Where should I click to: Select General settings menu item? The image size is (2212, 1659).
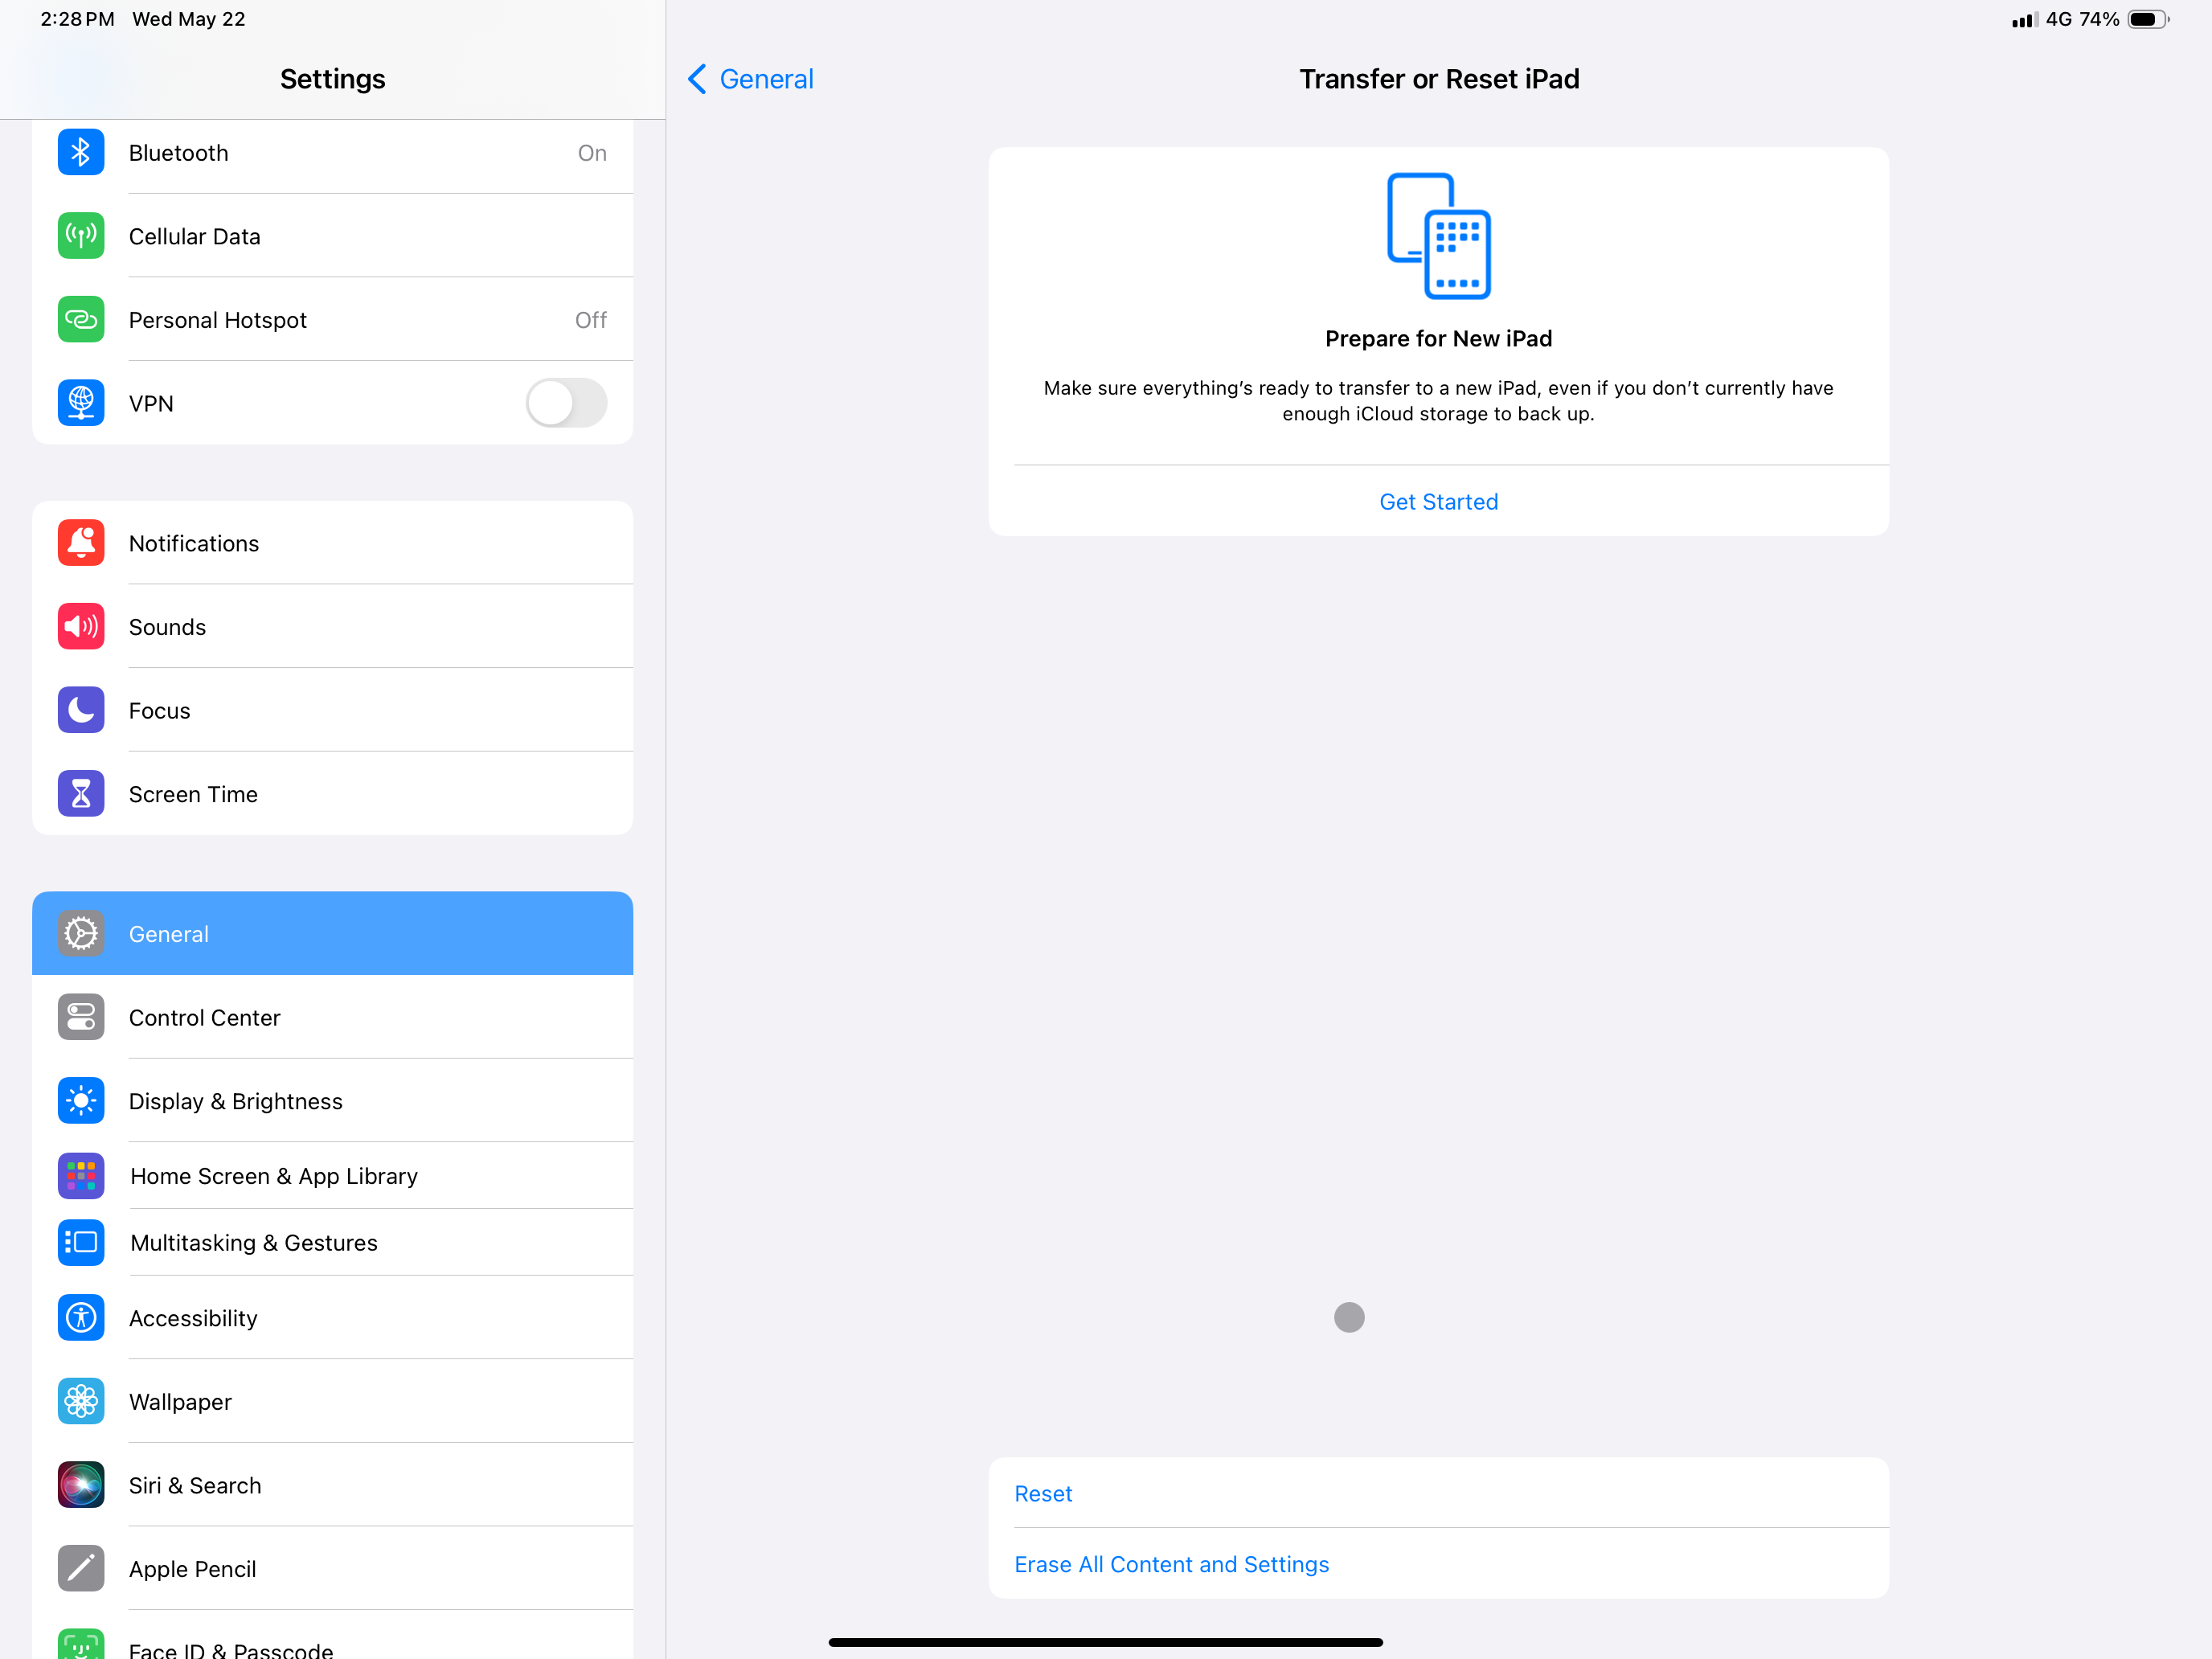331,934
